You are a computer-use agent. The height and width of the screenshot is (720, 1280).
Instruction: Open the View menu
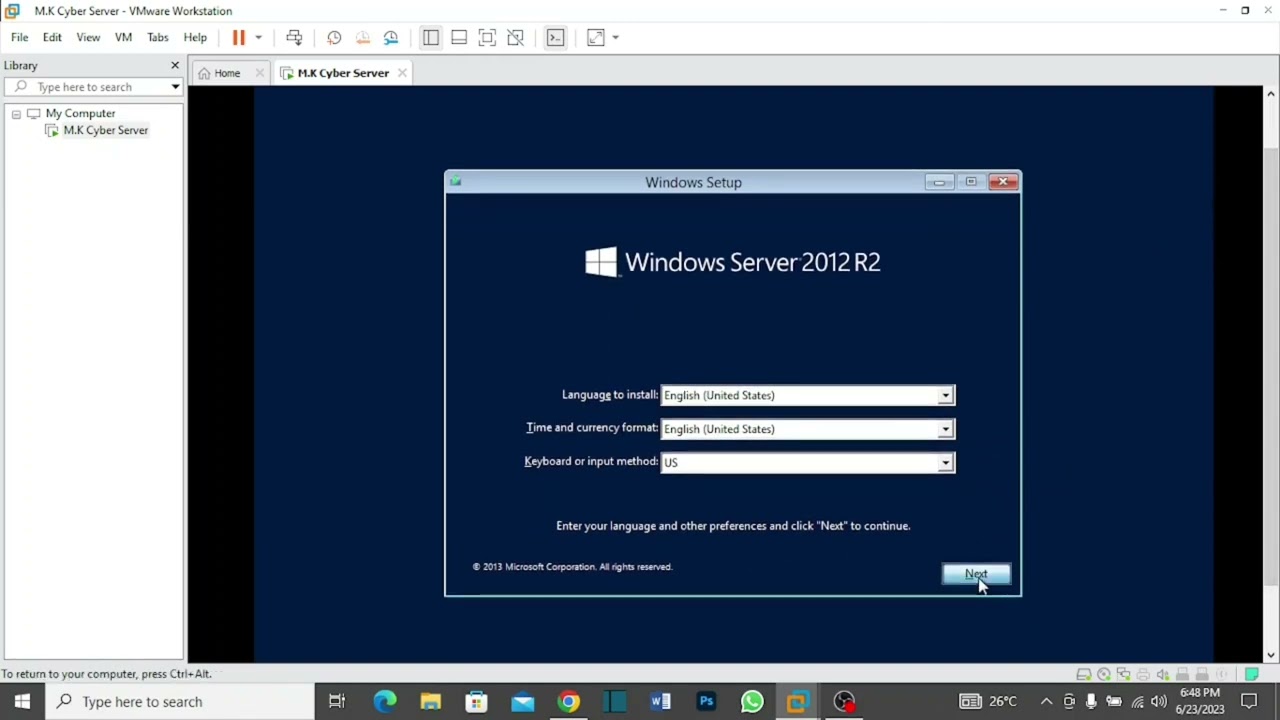88,37
